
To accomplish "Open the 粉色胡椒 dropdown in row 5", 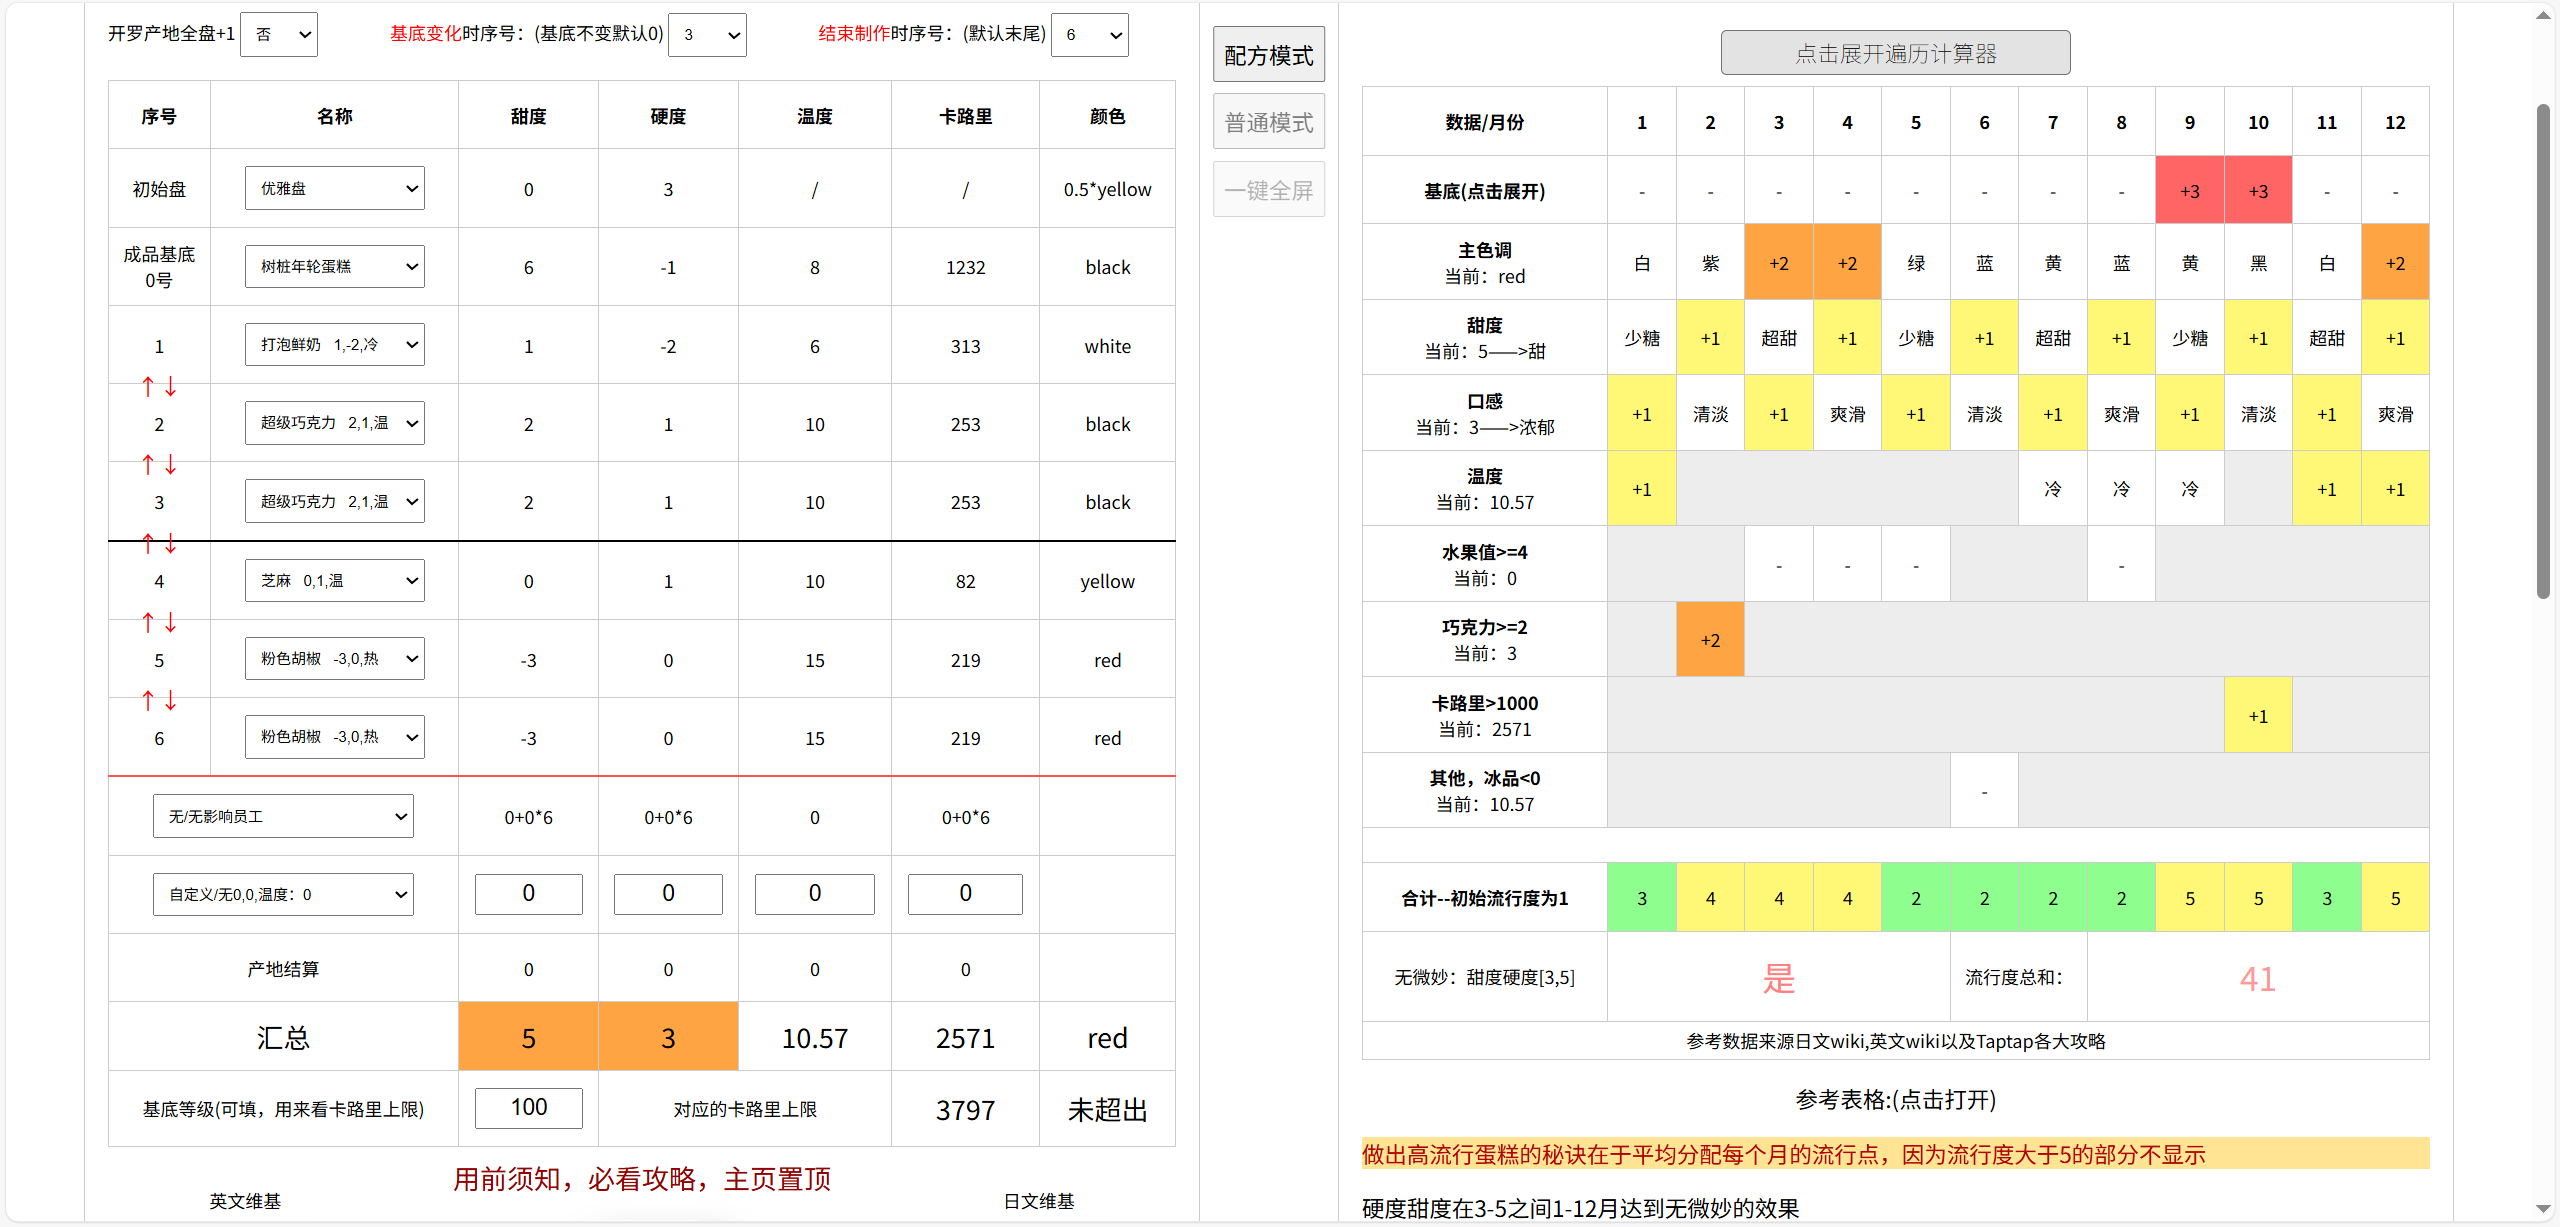I will [x=334, y=658].
